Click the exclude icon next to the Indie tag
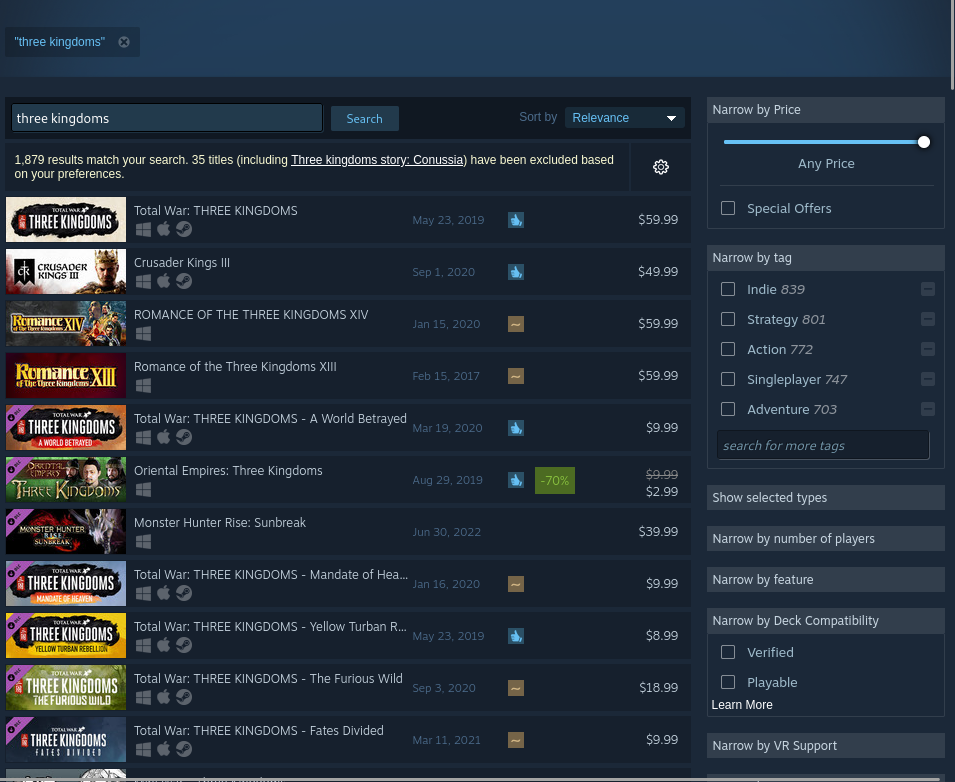This screenshot has height=782, width=955. click(928, 289)
